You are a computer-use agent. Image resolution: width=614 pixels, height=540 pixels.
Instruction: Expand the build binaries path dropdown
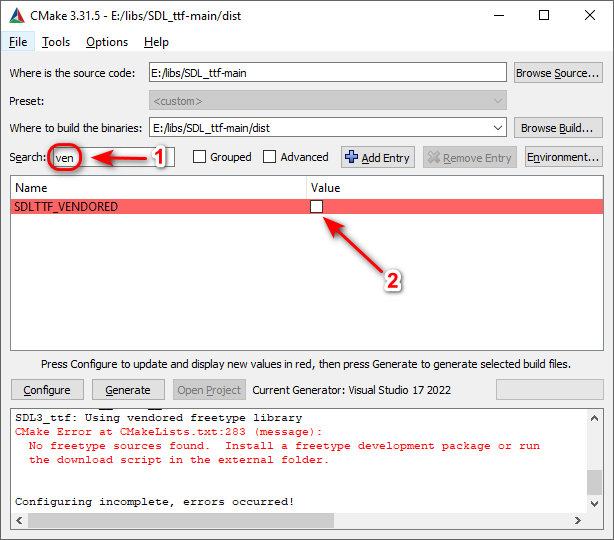click(x=498, y=128)
